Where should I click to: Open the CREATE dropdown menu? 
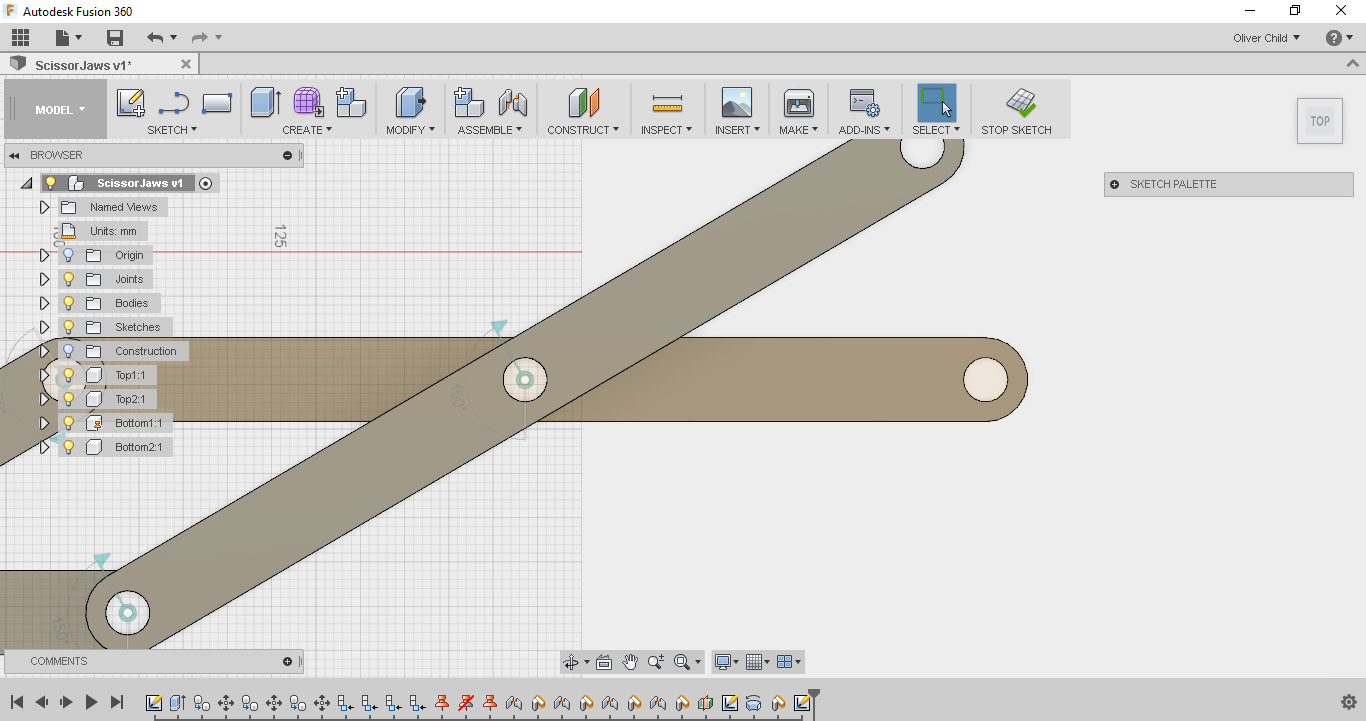306,130
